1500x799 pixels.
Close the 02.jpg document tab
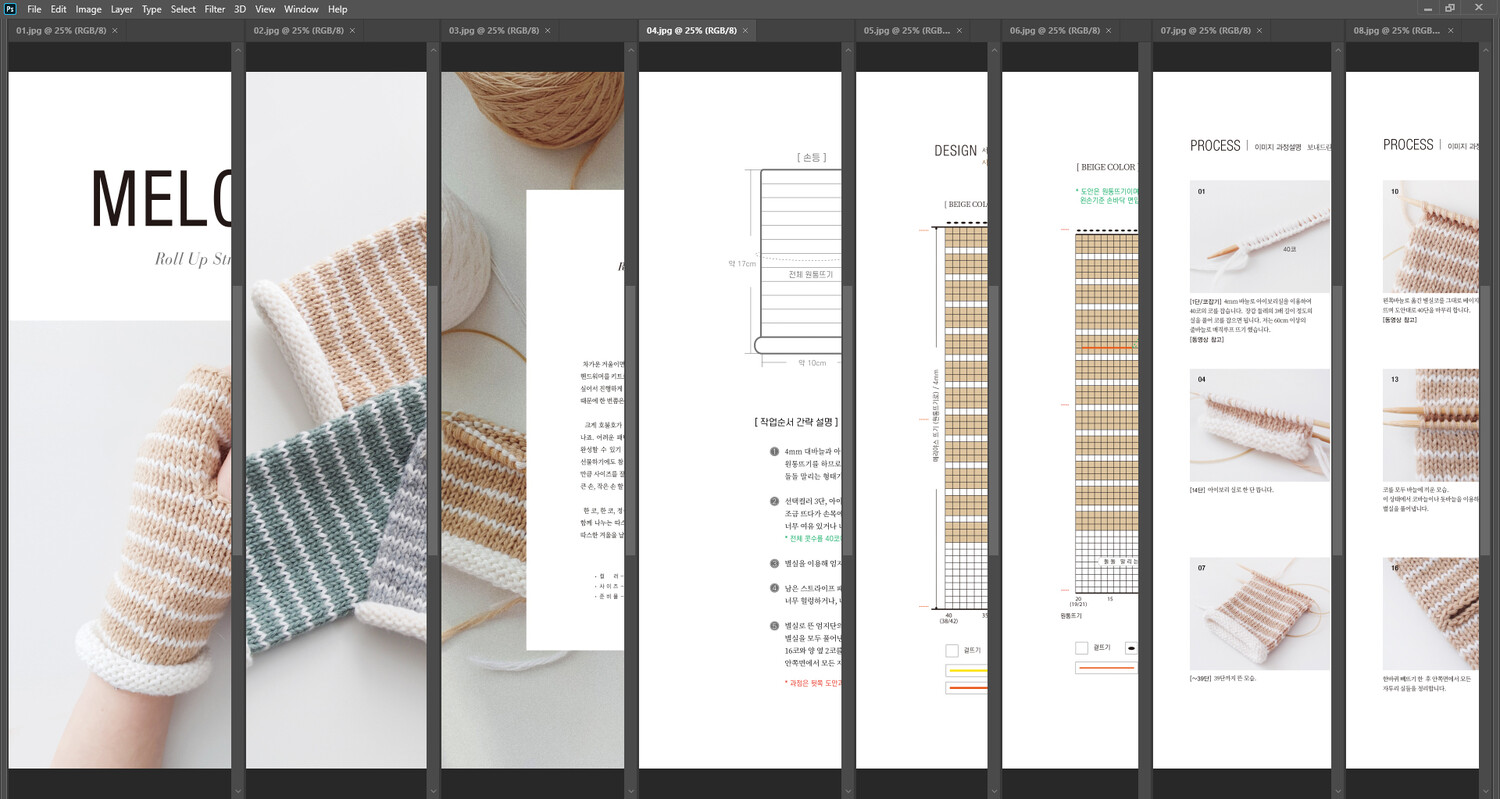click(352, 31)
